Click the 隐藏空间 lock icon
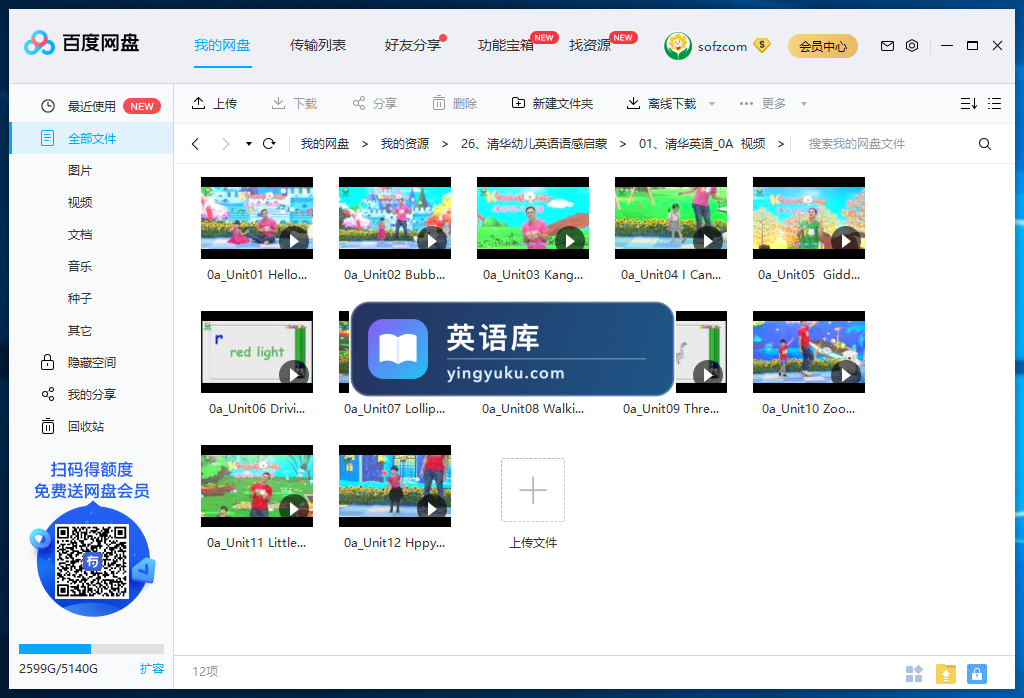 click(x=48, y=362)
